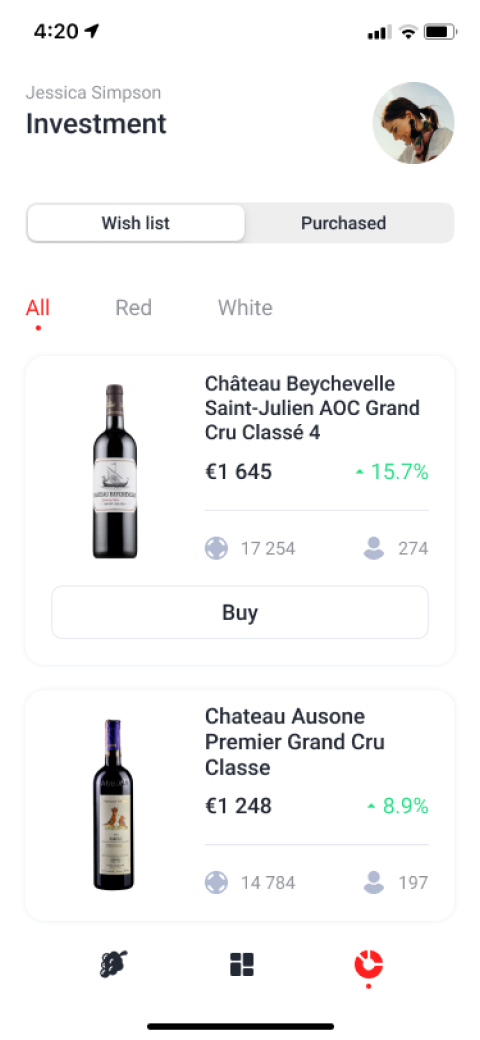The image size is (480, 1040).
Task: Check the Wi-Fi icon in status bar
Action: [408, 32]
